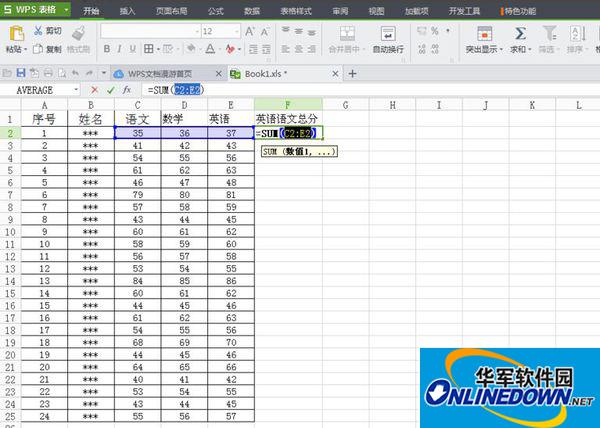Viewport: 600px width, 428px height.
Task: Open the 突出显示 dropdown arrow
Action: pyautogui.click(x=501, y=50)
